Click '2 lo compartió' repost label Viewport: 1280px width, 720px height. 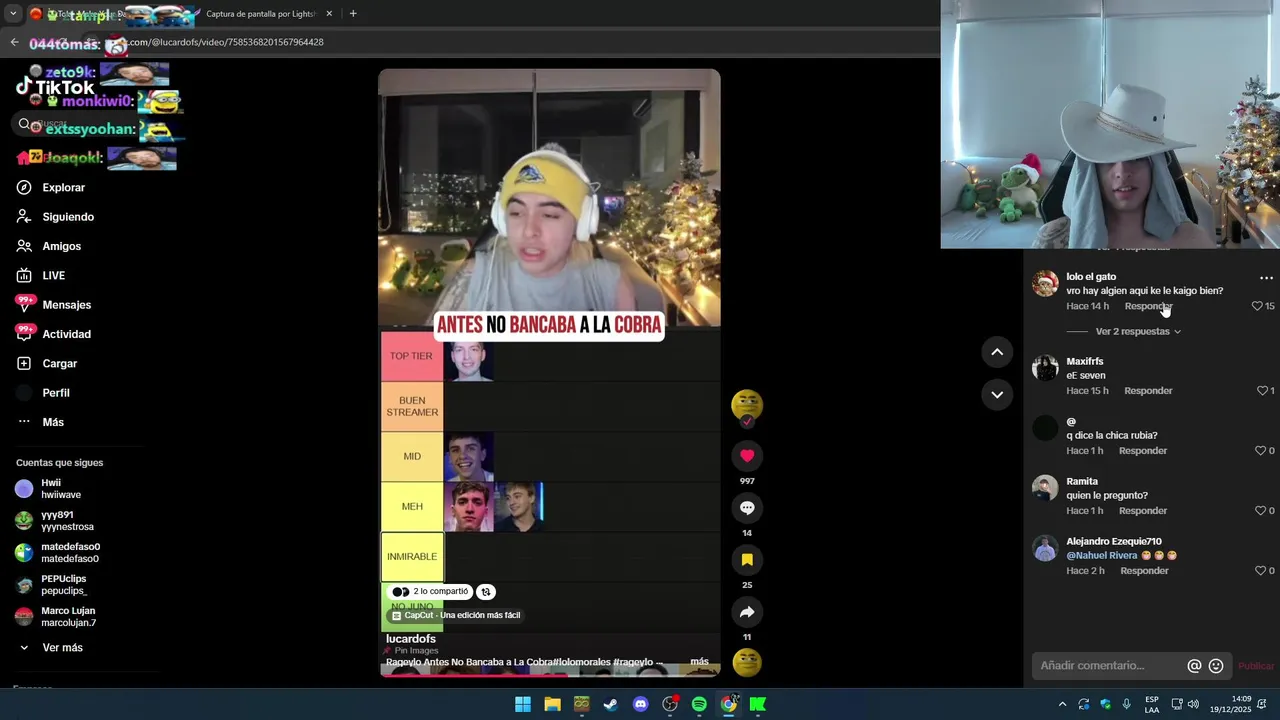[430, 592]
